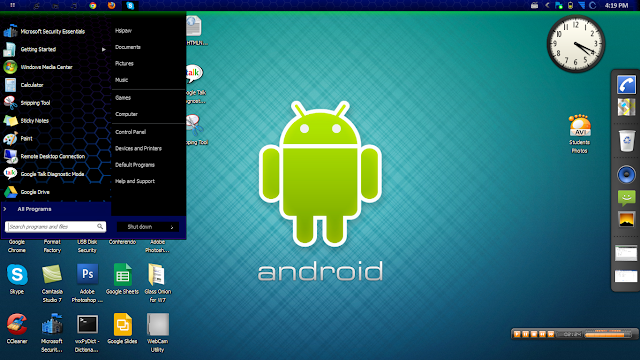Open Recycle Bin in the side dock

(x=626, y=140)
